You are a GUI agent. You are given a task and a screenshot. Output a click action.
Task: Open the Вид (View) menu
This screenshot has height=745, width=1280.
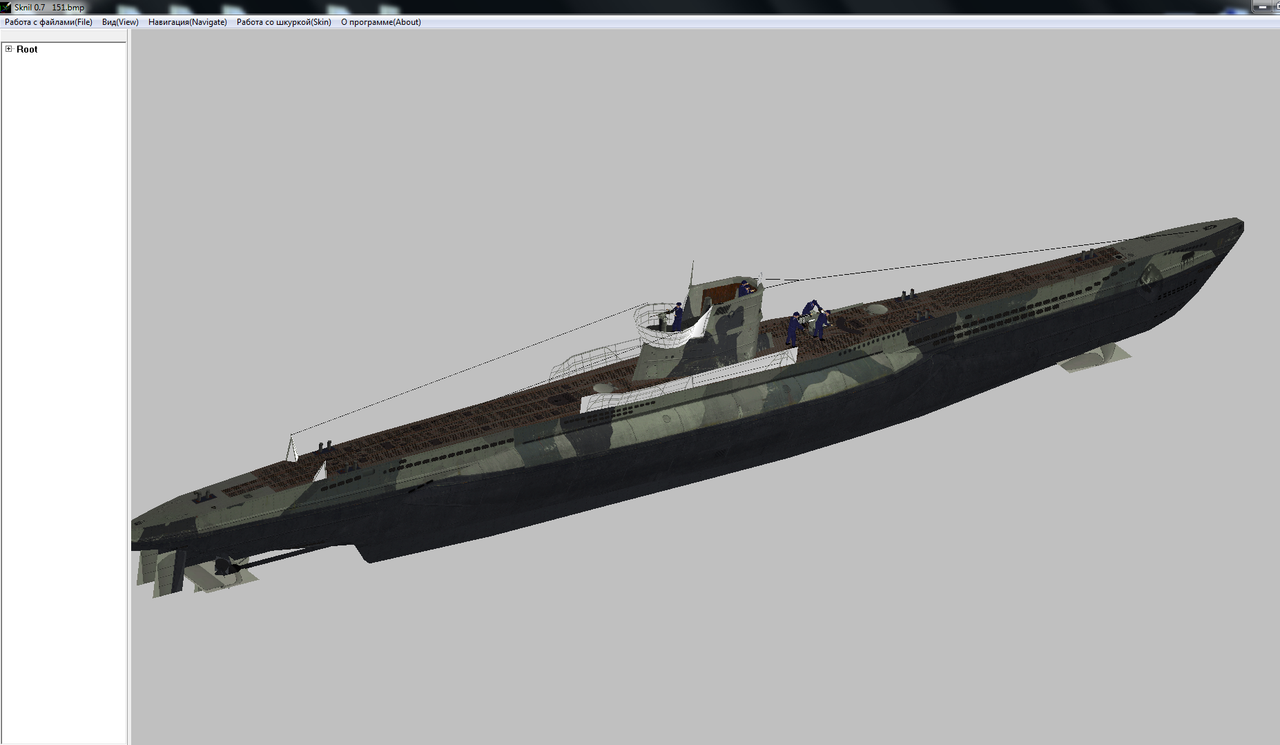point(120,22)
